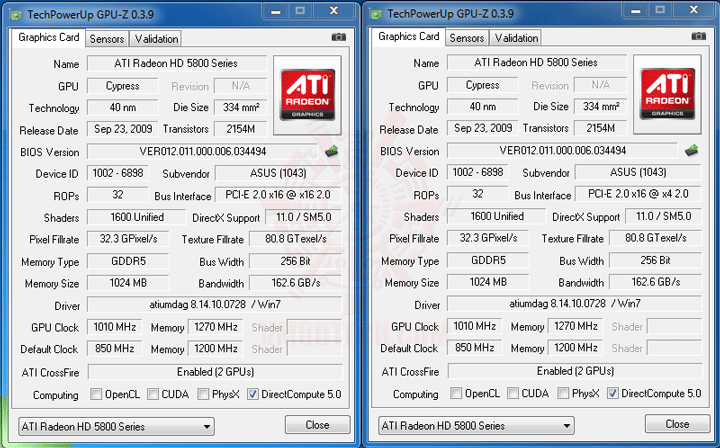Click the Device ID 1002 - 6898 field in left window
Viewport: 720px width, 448px height.
(x=118, y=173)
